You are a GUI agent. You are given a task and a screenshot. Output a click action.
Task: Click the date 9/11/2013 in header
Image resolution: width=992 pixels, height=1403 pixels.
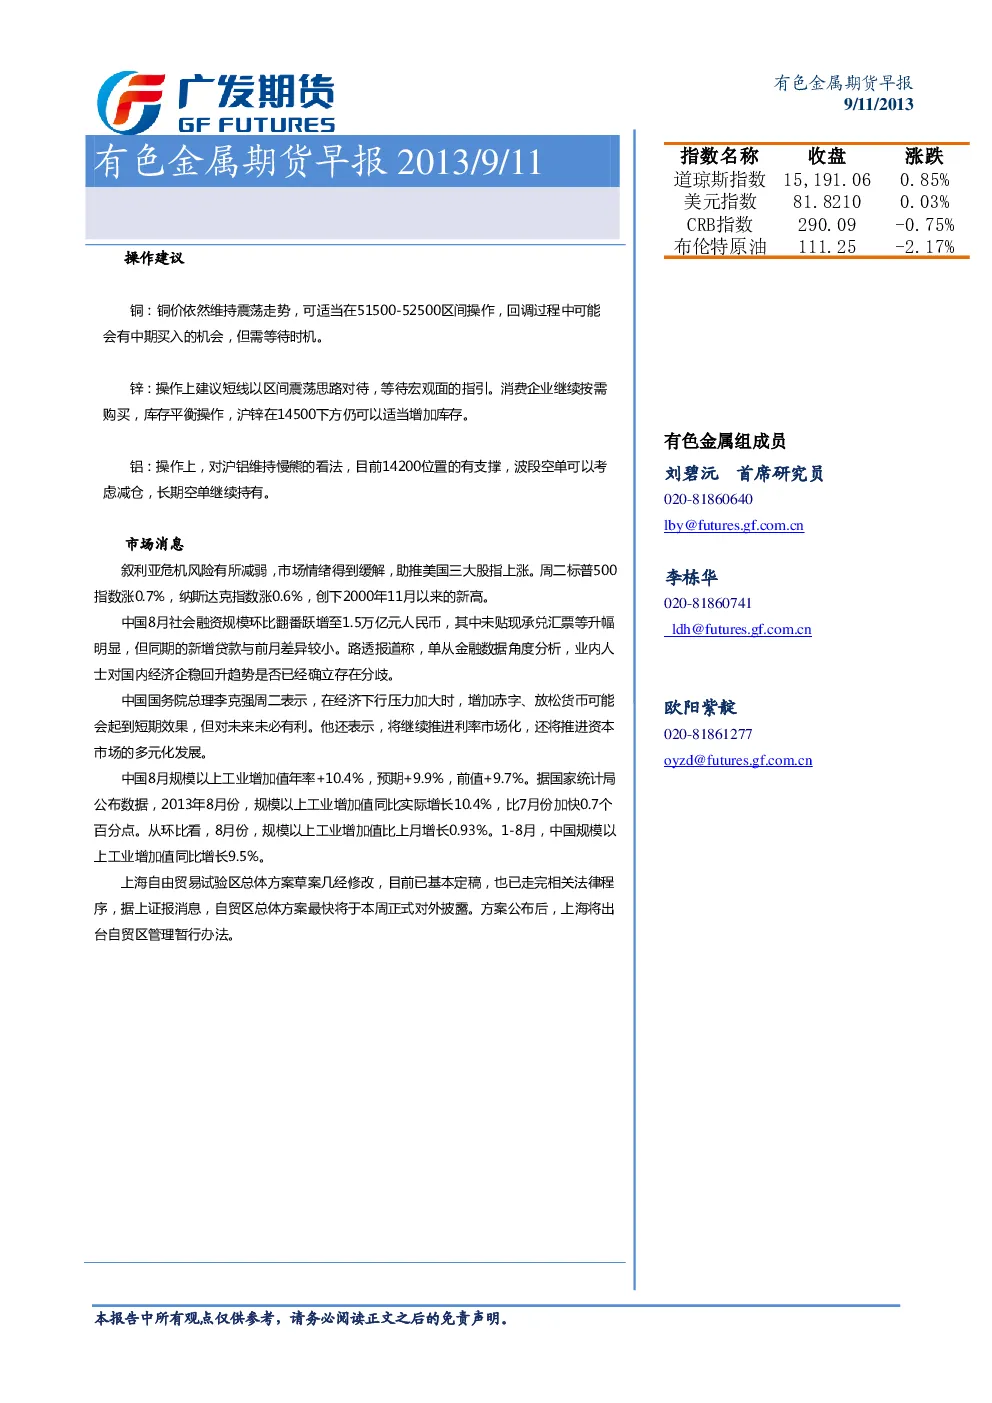pos(878,104)
